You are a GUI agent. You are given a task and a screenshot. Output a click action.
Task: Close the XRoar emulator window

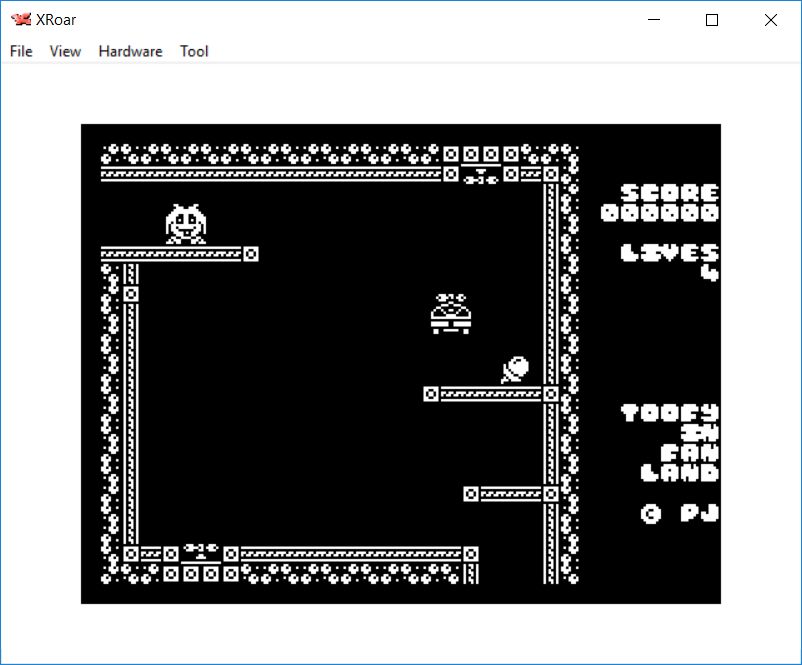(x=770, y=20)
